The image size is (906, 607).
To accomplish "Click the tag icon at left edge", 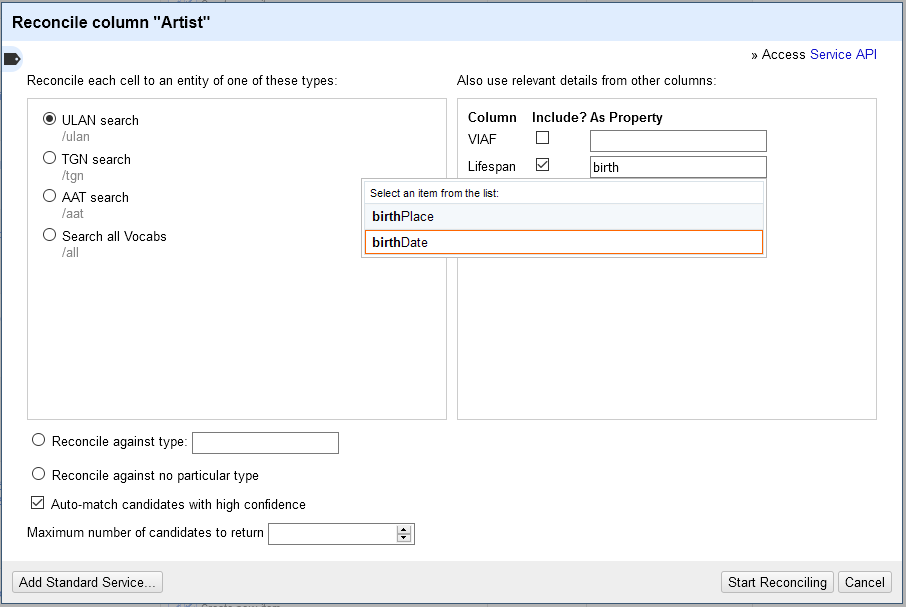I will click(12, 59).
